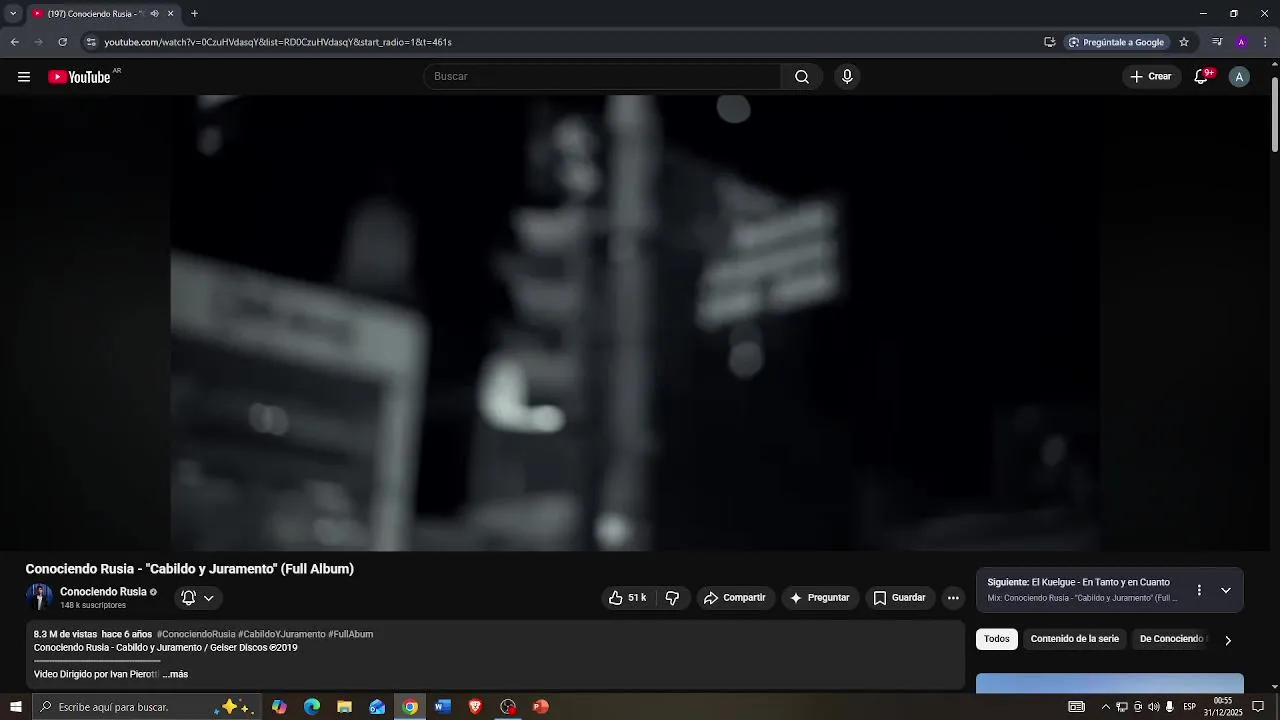Bookmark this page with star icon

(x=1184, y=42)
